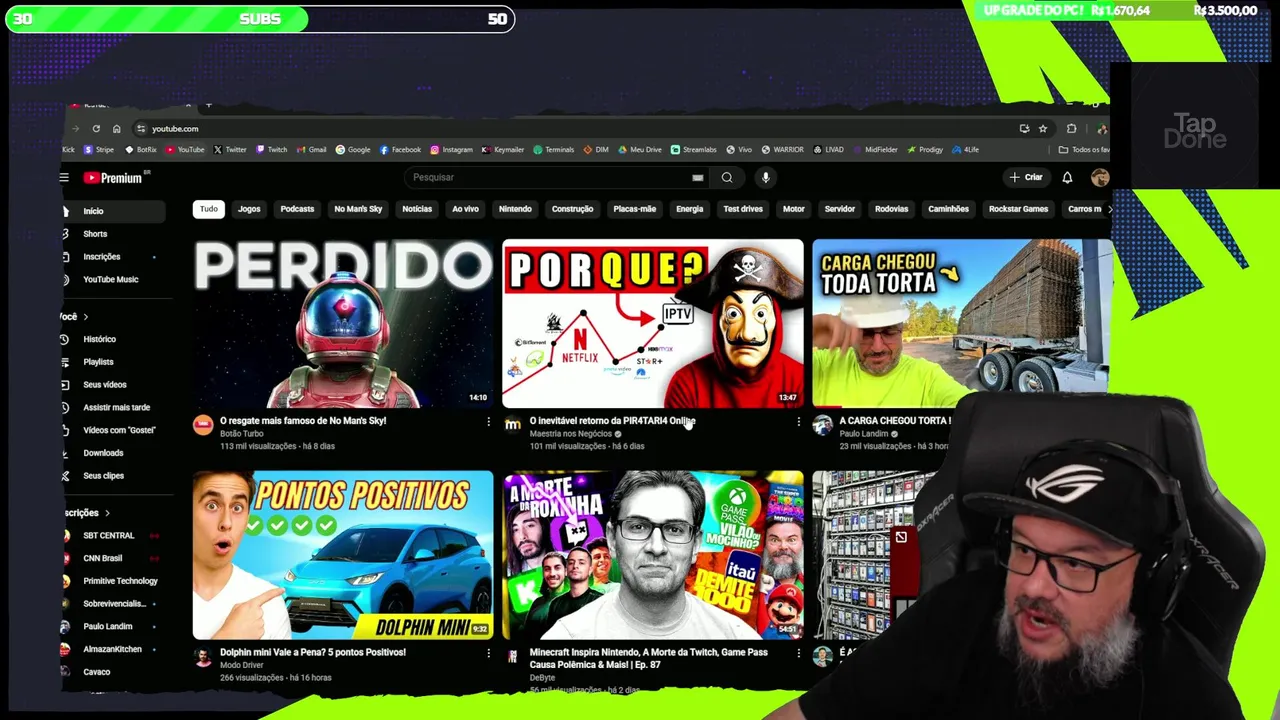Open Maestria nos Negócios channel avatar
Screen dimensions: 1280x720
pos(513,425)
